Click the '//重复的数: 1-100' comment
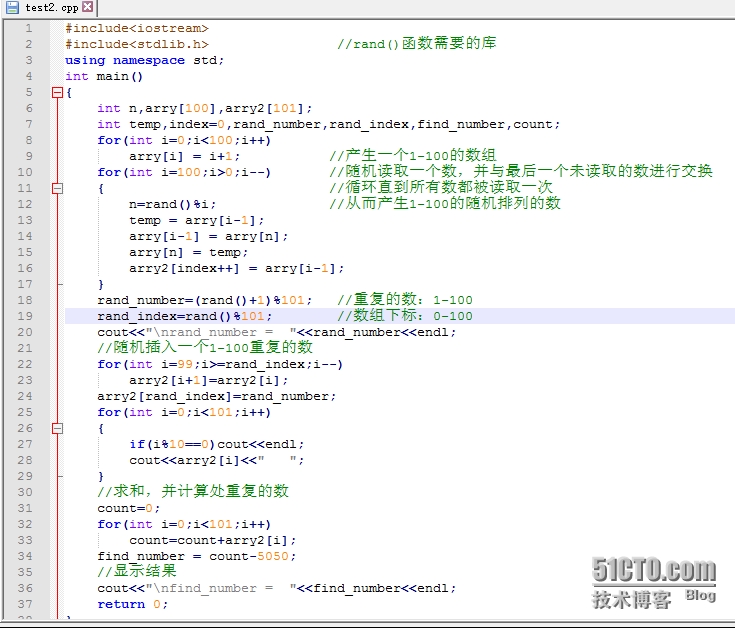Viewport: 735px width, 628px height. (405, 299)
